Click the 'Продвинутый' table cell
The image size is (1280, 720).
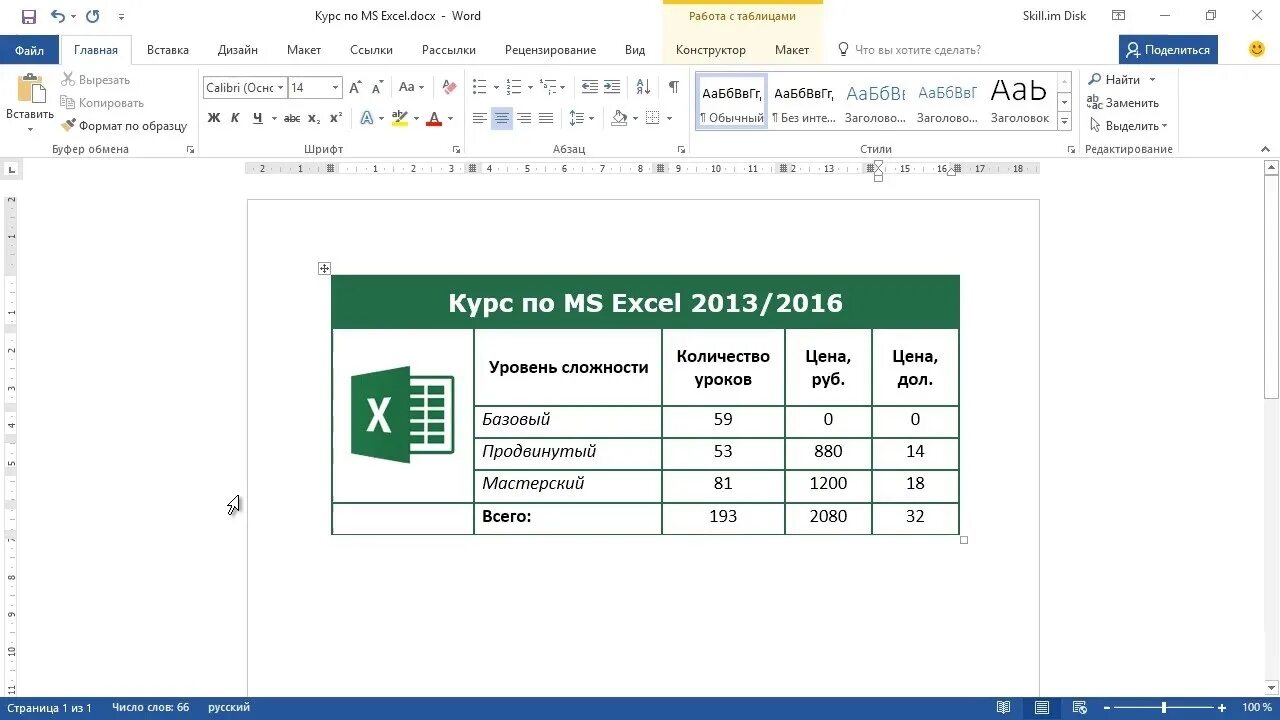(x=568, y=452)
